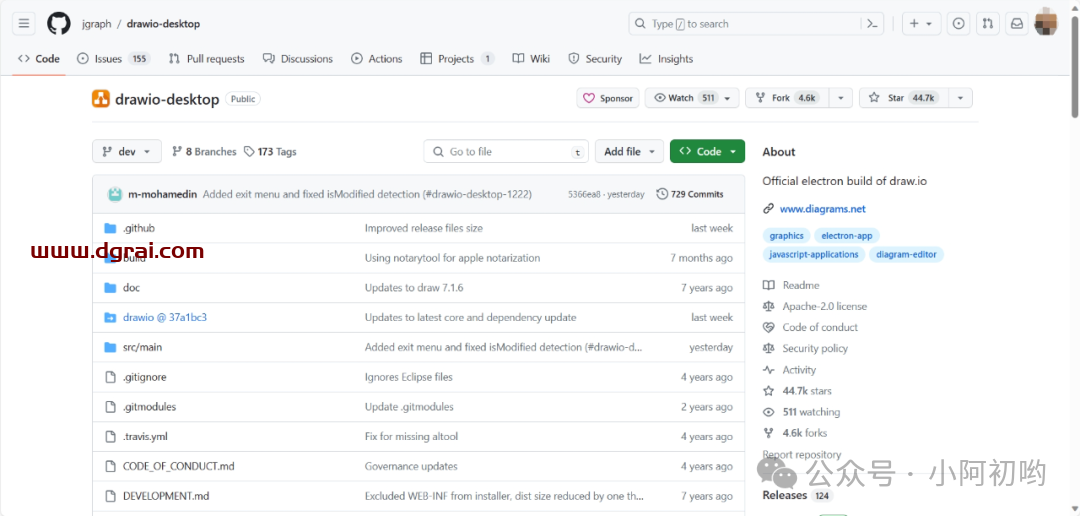
Task: Open the pull requests header icon
Action: (x=987, y=24)
